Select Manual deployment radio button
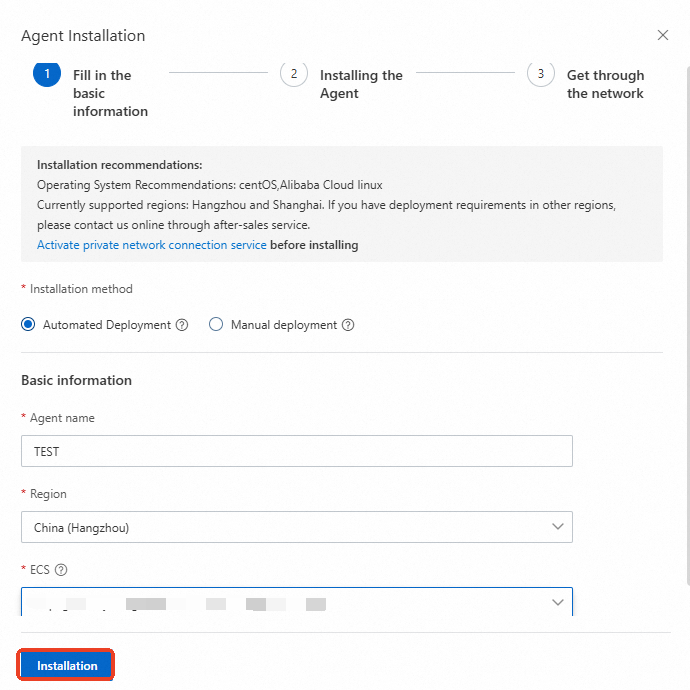Viewport: 690px width, 690px height. [216, 325]
